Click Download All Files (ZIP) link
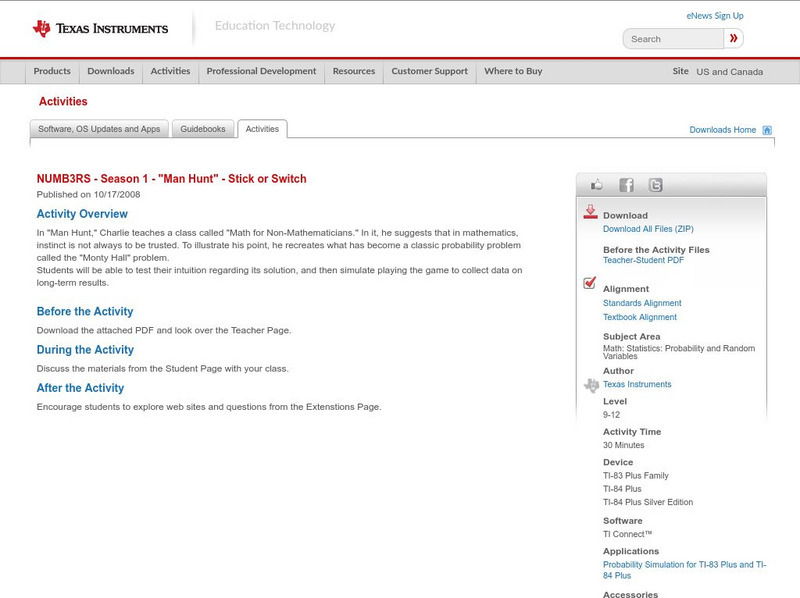The height and width of the screenshot is (598, 800). [x=648, y=229]
